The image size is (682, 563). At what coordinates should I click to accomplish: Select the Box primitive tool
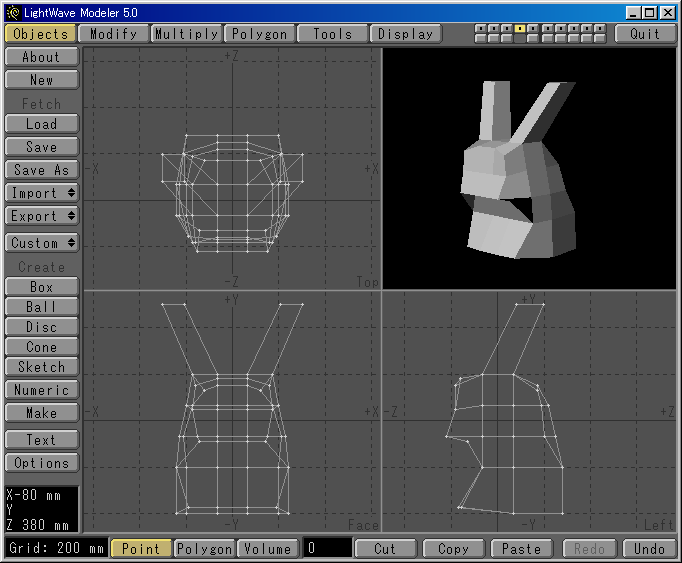(41, 287)
